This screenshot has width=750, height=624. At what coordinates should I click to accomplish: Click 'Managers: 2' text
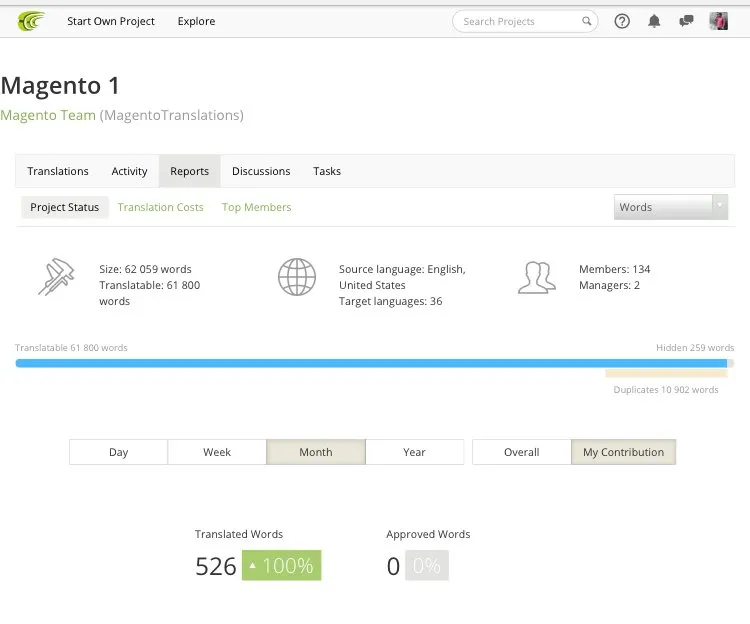point(609,285)
